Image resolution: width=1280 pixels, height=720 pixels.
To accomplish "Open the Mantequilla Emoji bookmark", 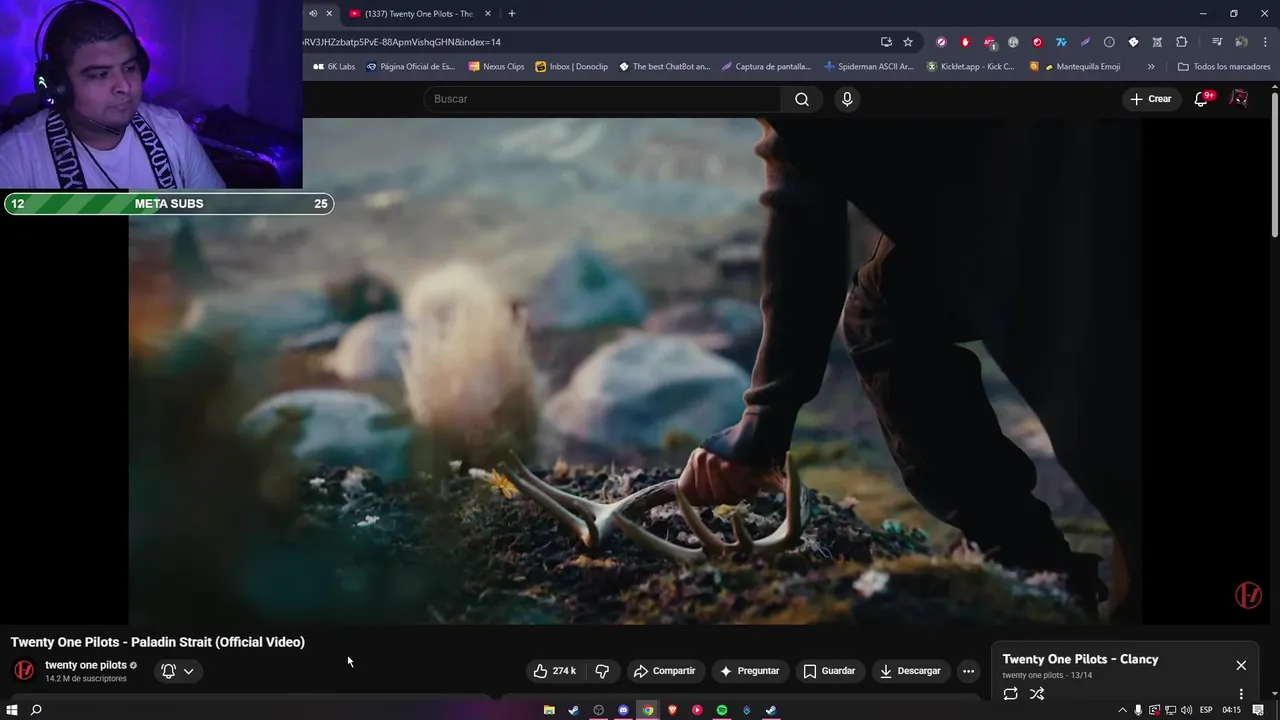I will click(1076, 67).
